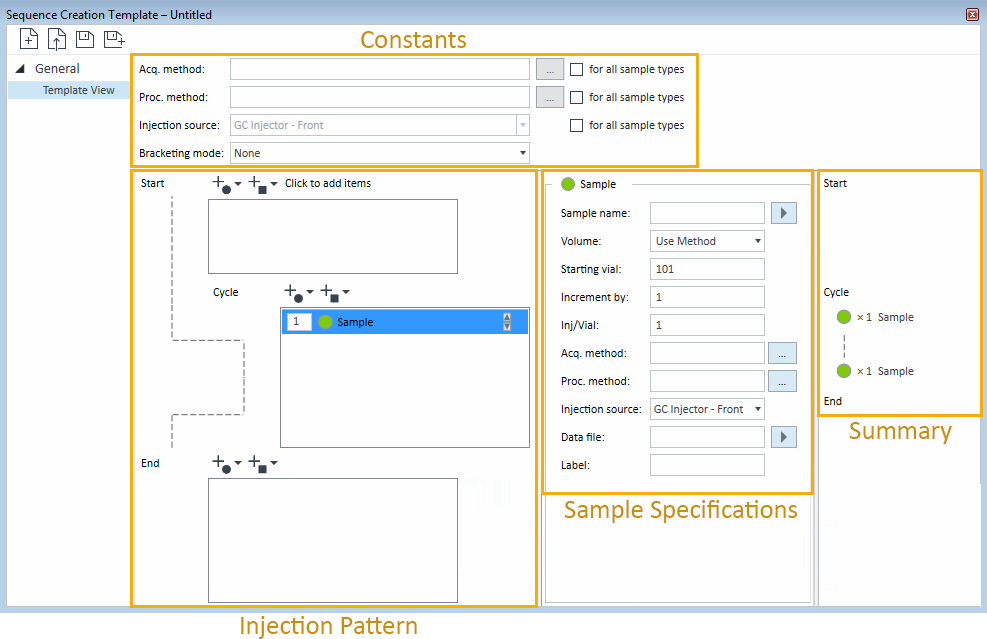Screen dimensions: 987x639
Task: Click the Save As template icon
Action: point(114,39)
